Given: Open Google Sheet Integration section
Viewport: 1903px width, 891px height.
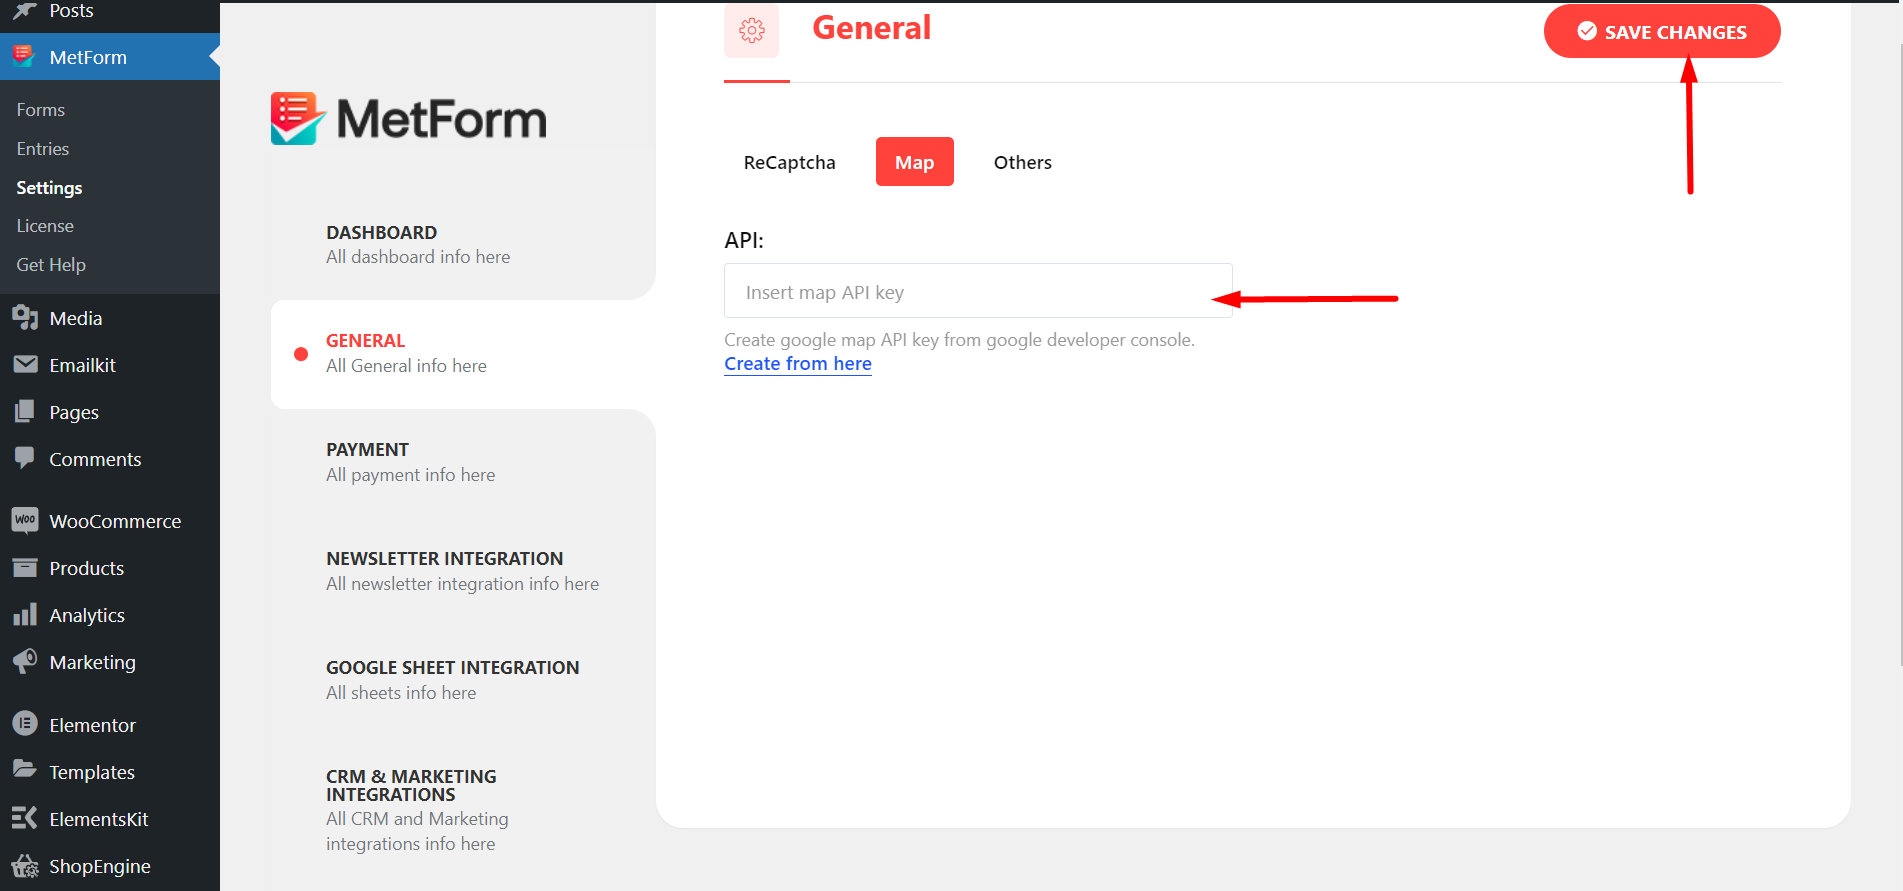Looking at the screenshot, I should point(463,680).
